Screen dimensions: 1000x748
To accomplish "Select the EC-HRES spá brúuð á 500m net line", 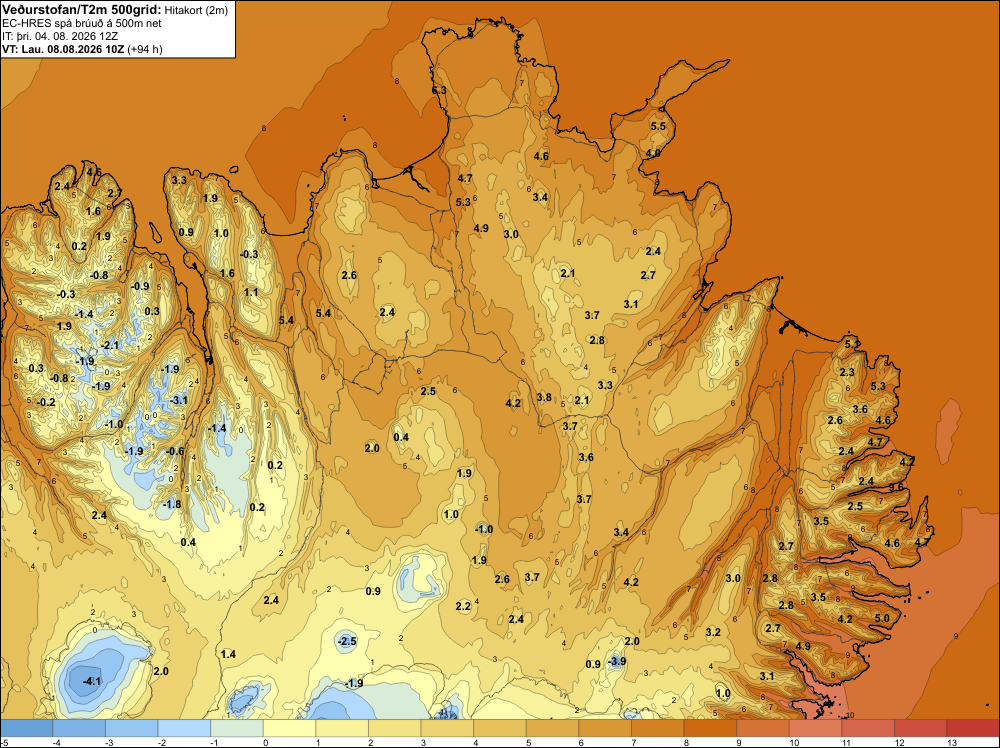I will [x=82, y=23].
